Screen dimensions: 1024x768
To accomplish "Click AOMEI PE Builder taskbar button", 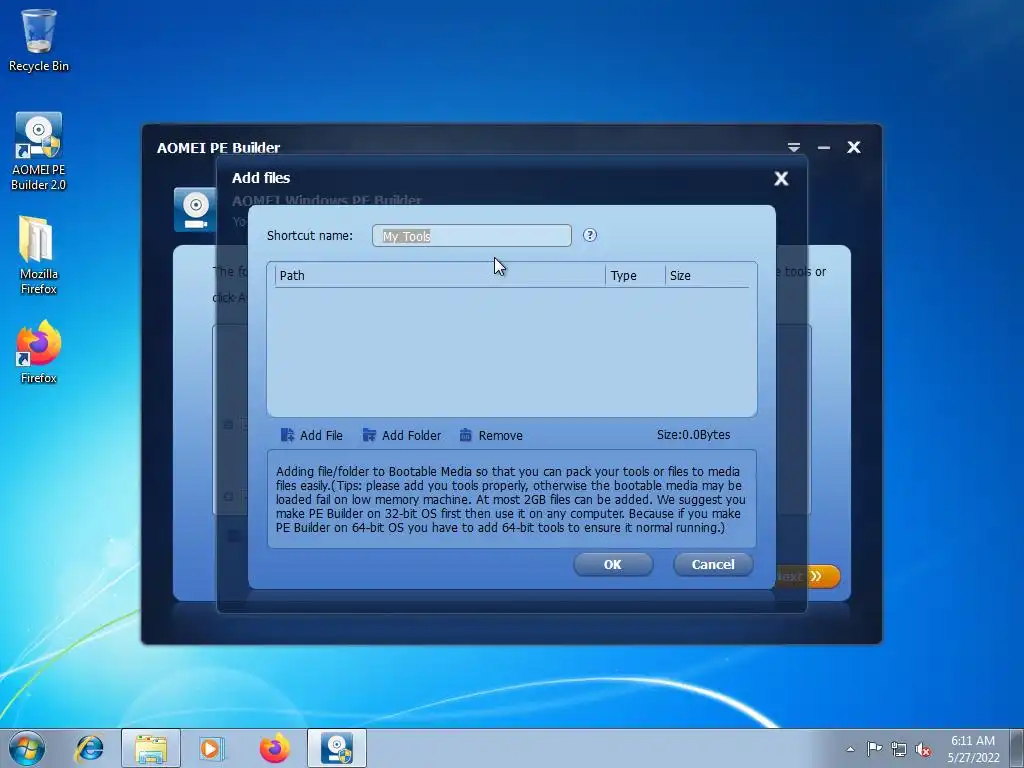I will [x=337, y=748].
